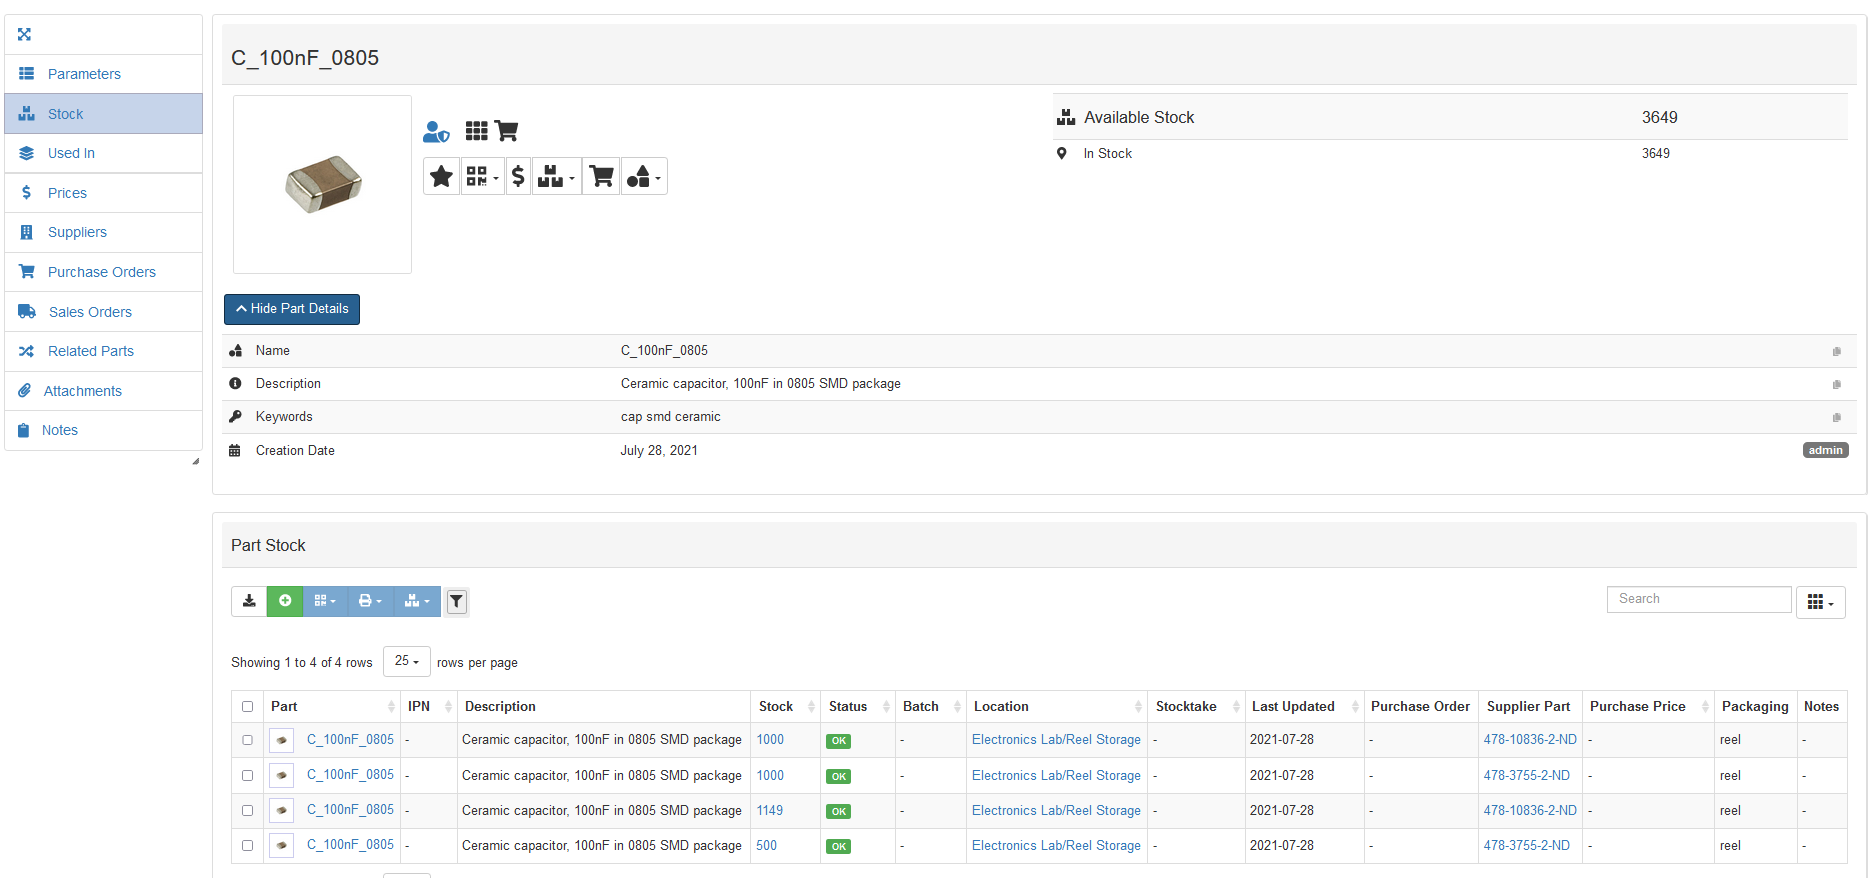This screenshot has height=878, width=1875.
Task: Open the Parameters sidebar section
Action: click(x=84, y=74)
